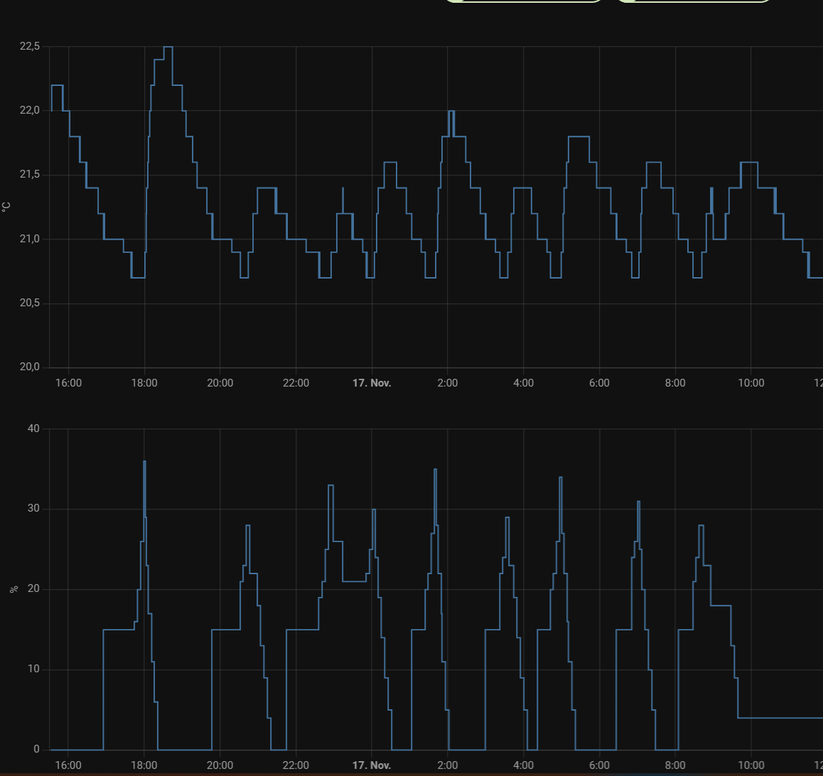Click the 20,0 y-axis label

(x=30, y=367)
